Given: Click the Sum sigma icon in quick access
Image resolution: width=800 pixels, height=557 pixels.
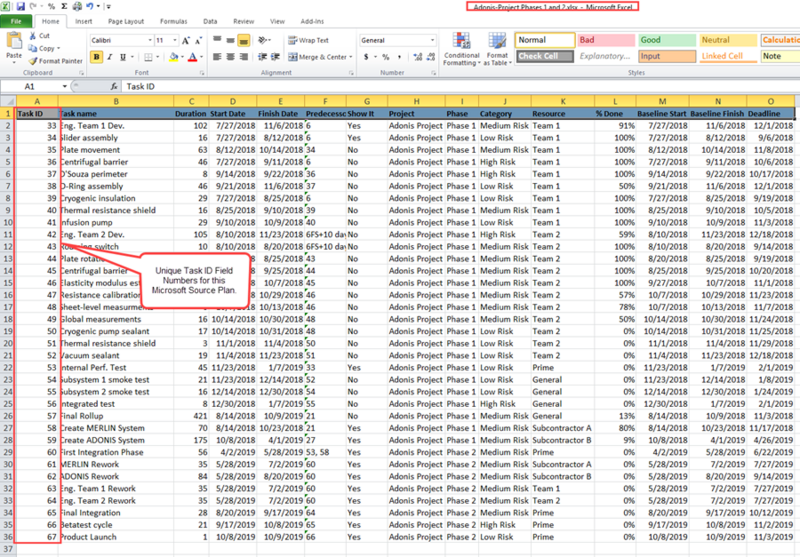Looking at the screenshot, I should [x=64, y=7].
